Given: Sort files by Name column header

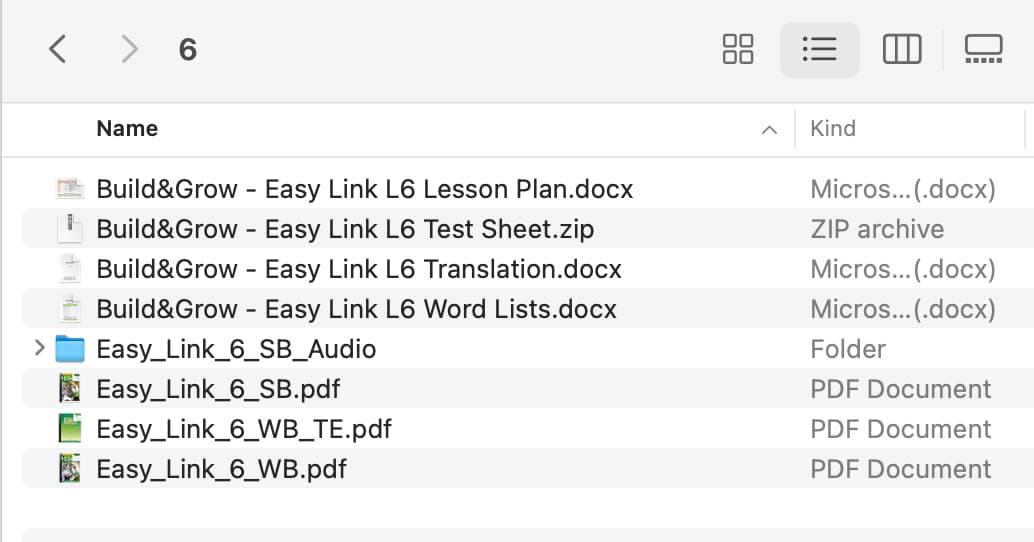Looking at the screenshot, I should [127, 128].
